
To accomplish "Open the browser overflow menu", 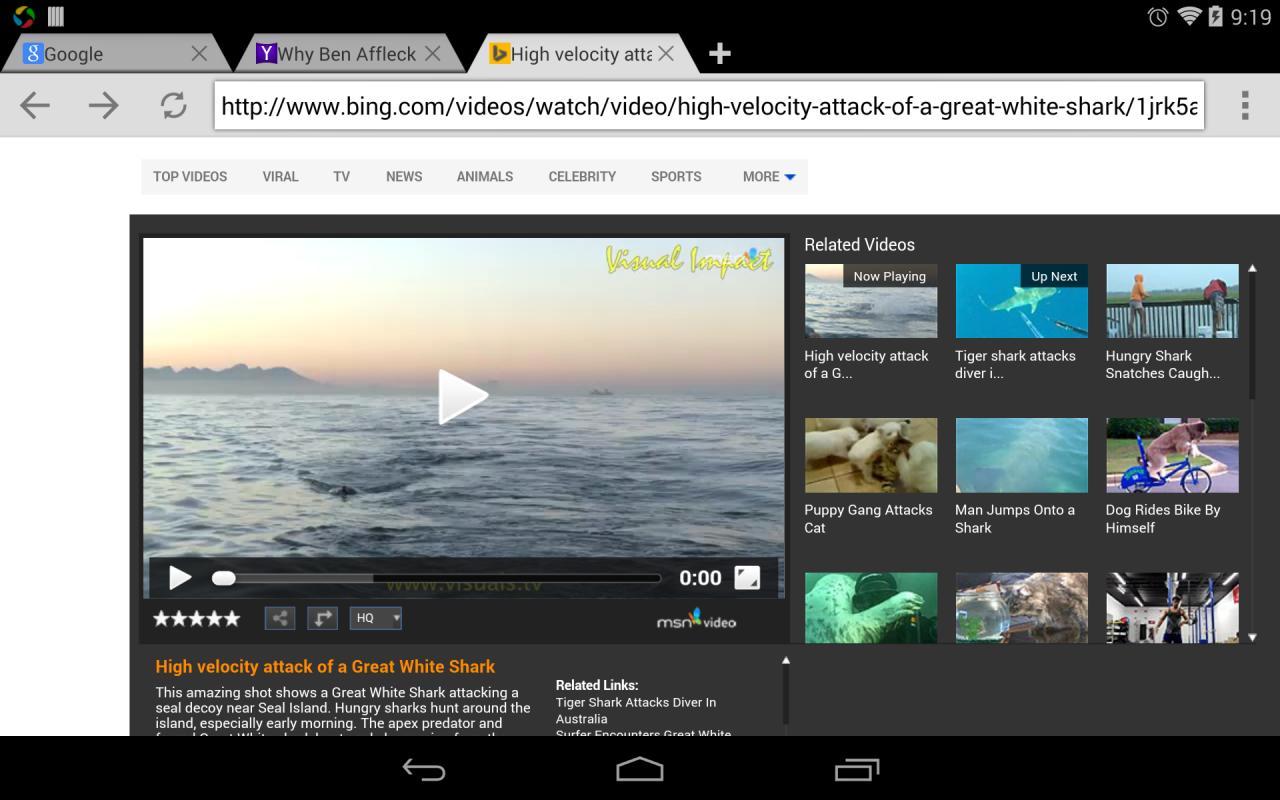I will tap(1245, 105).
